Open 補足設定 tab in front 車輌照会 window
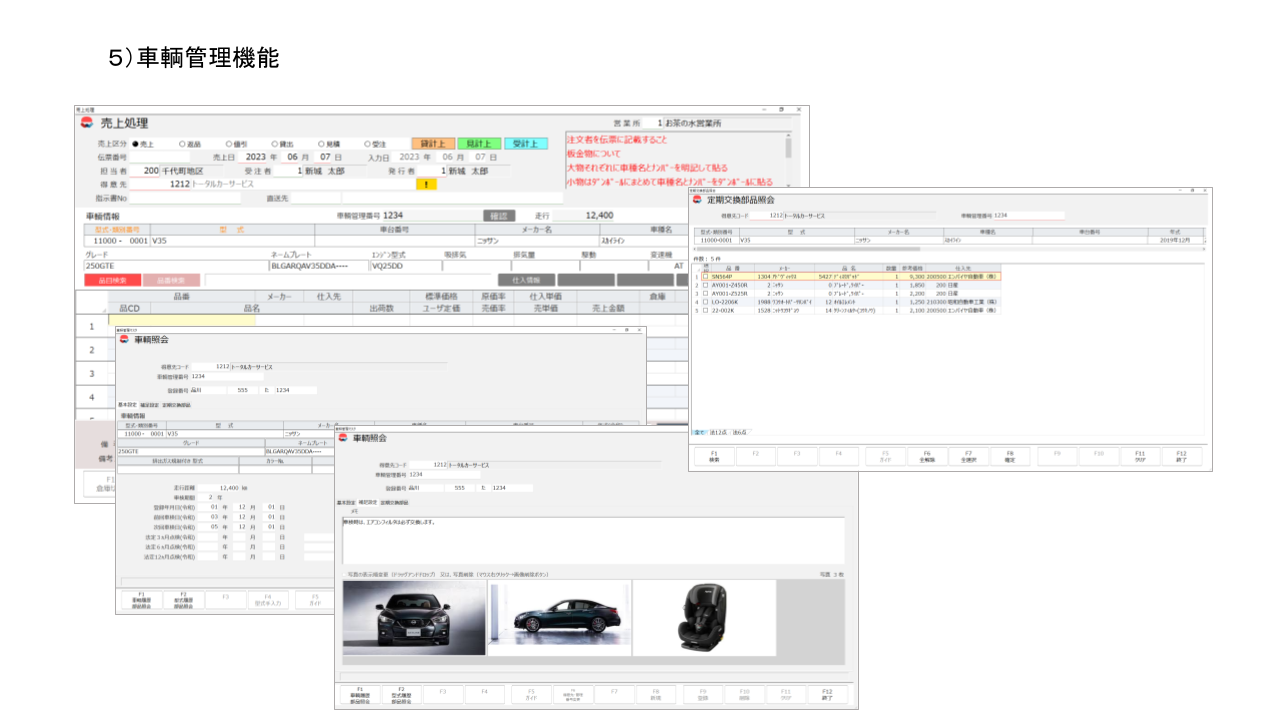1280x720 pixels. [x=367, y=502]
